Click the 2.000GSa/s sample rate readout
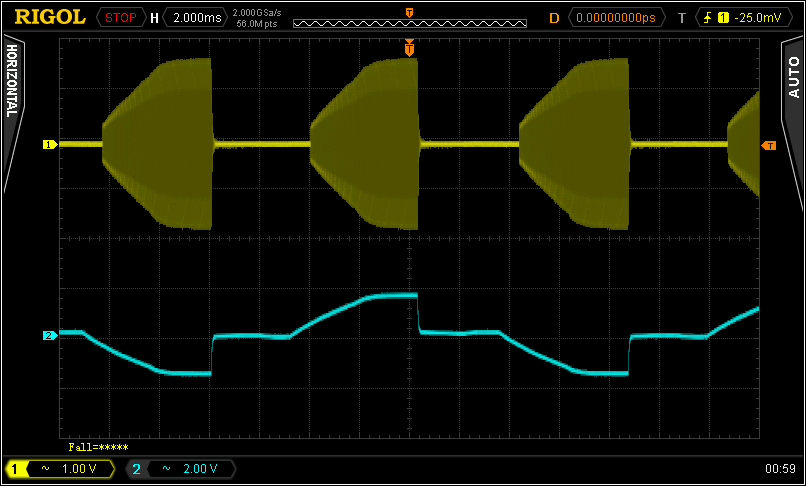Image resolution: width=806 pixels, height=486 pixels. pyautogui.click(x=257, y=13)
